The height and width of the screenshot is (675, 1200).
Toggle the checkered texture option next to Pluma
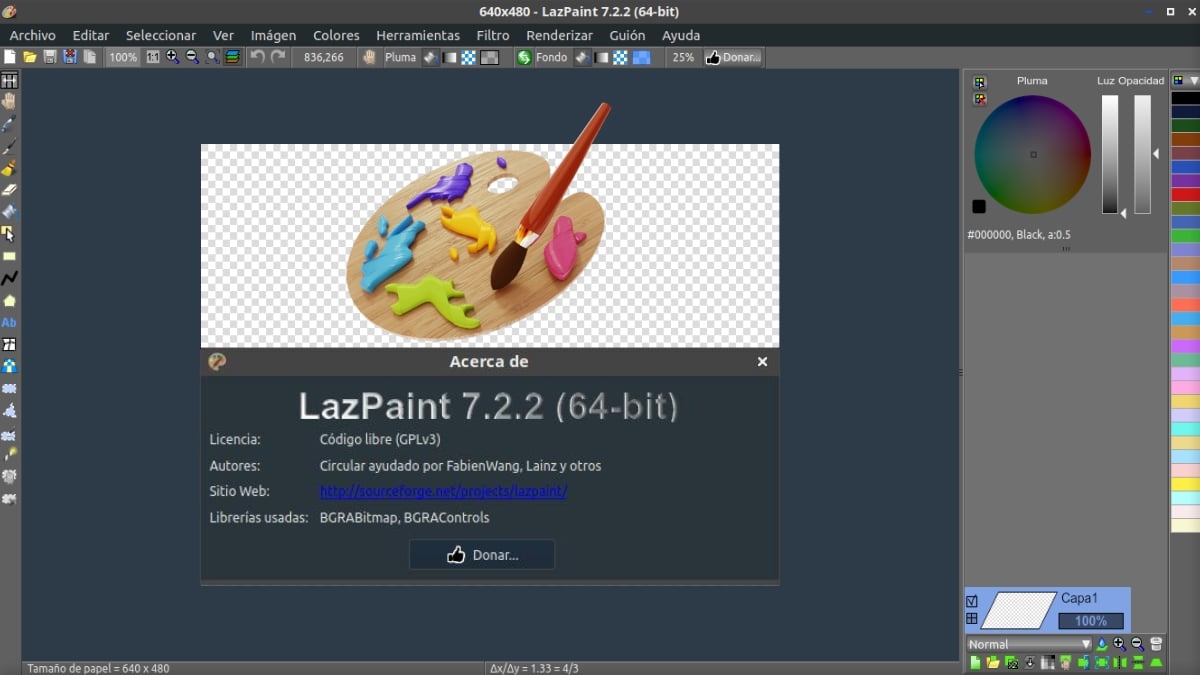point(469,57)
